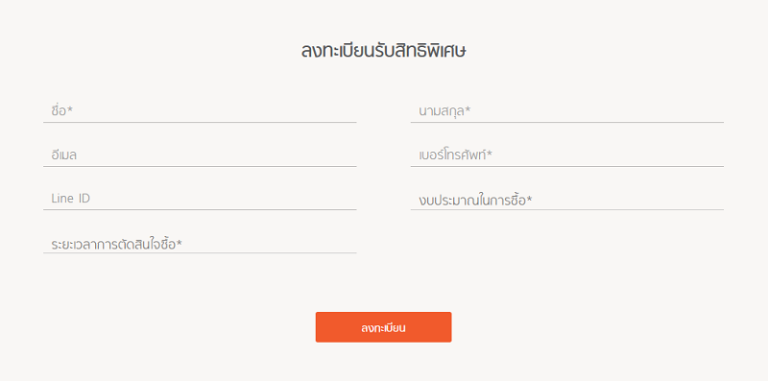Click the asterisk after the เบอร์โทรศัพท์ label

(490, 154)
